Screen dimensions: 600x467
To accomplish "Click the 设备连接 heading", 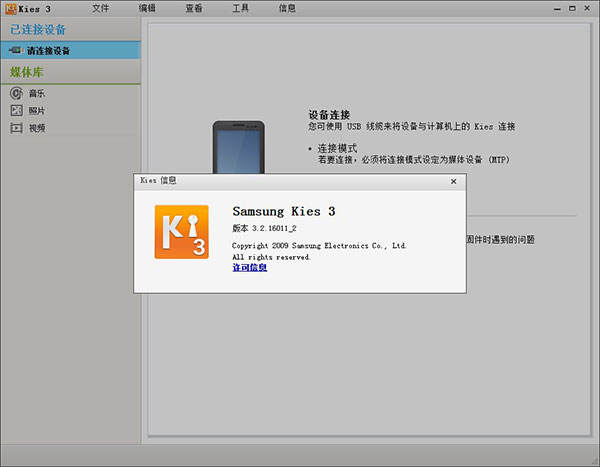I will pyautogui.click(x=329, y=115).
